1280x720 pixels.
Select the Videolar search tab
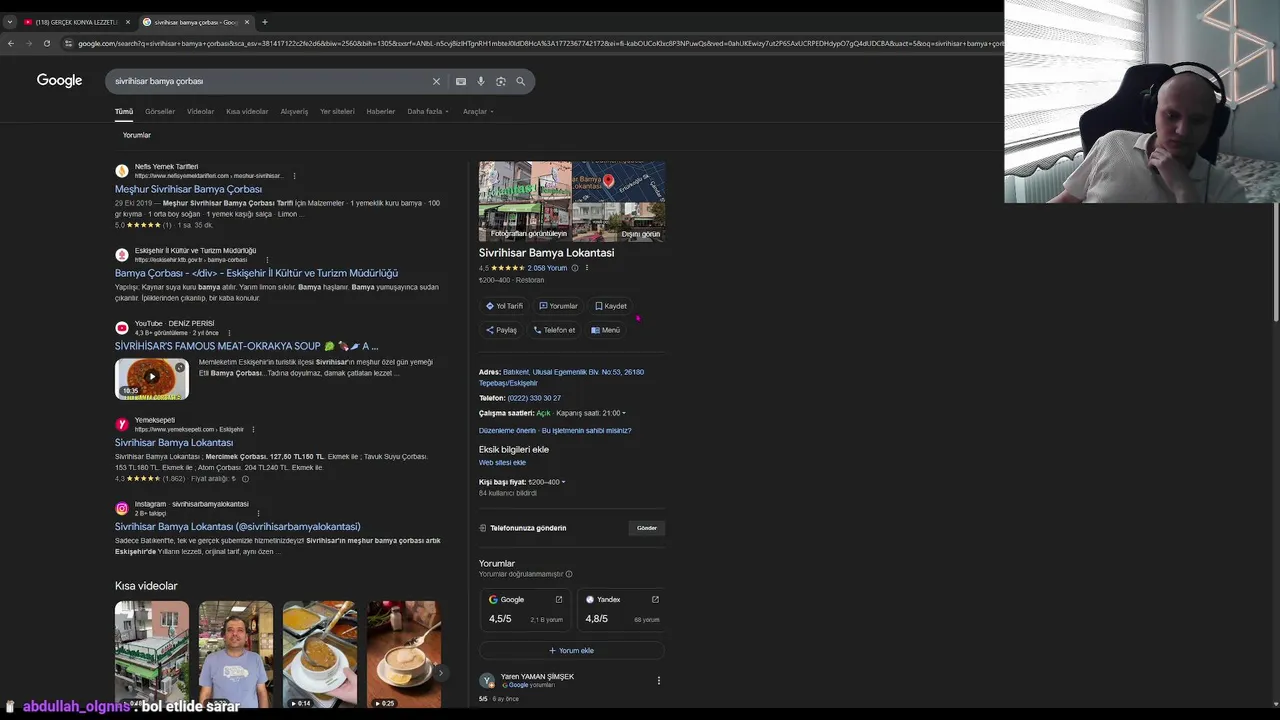pos(200,111)
